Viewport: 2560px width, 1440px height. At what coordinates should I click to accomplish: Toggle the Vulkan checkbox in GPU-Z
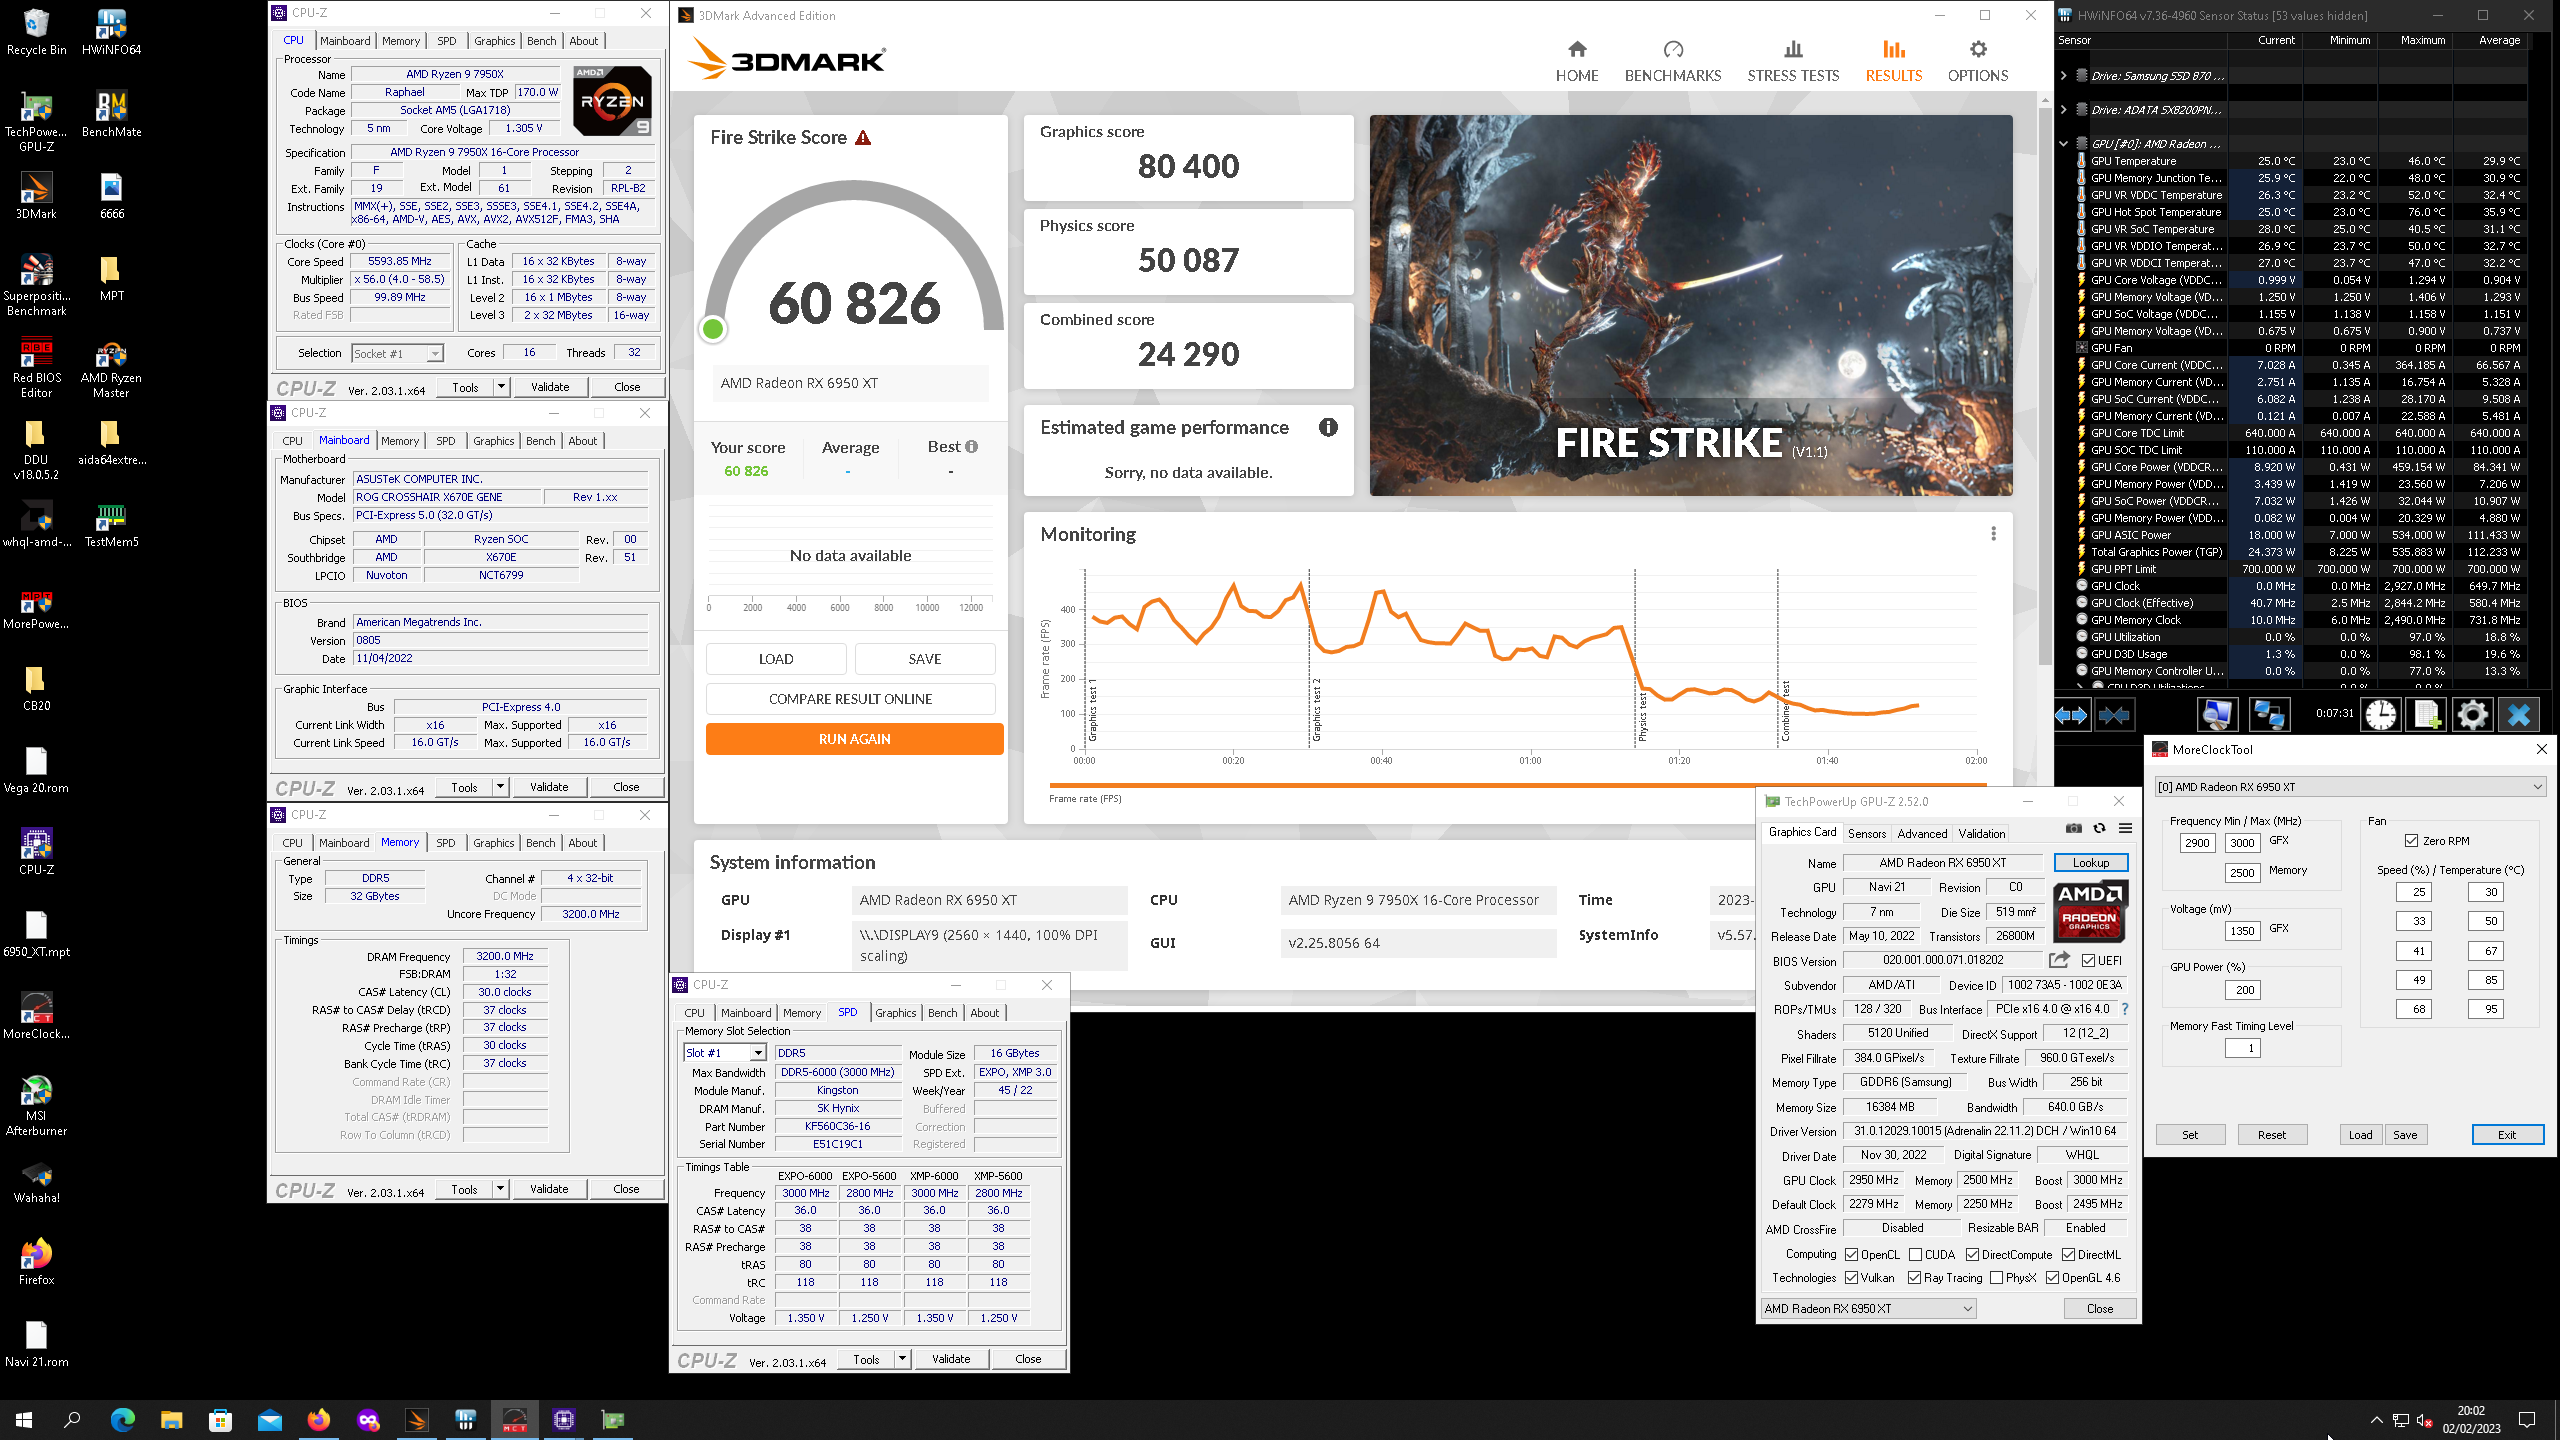pos(1851,1277)
